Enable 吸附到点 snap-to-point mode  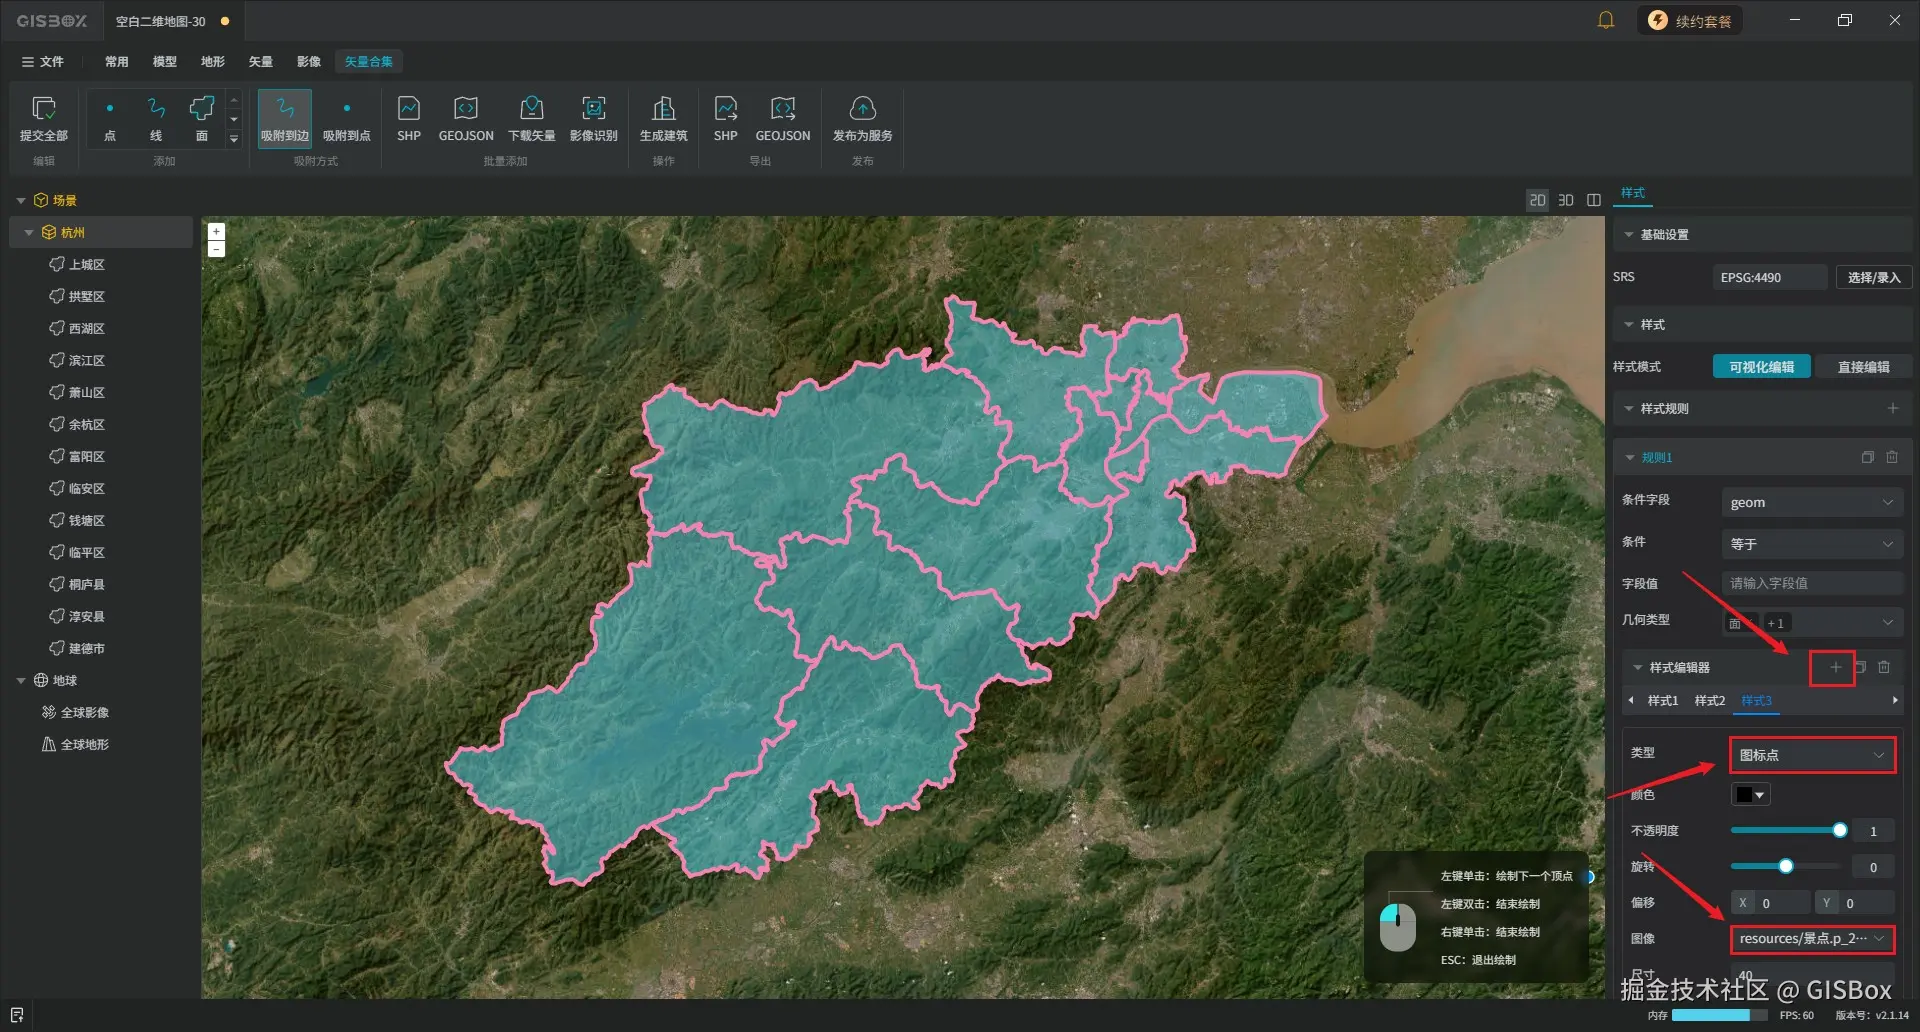click(x=347, y=119)
